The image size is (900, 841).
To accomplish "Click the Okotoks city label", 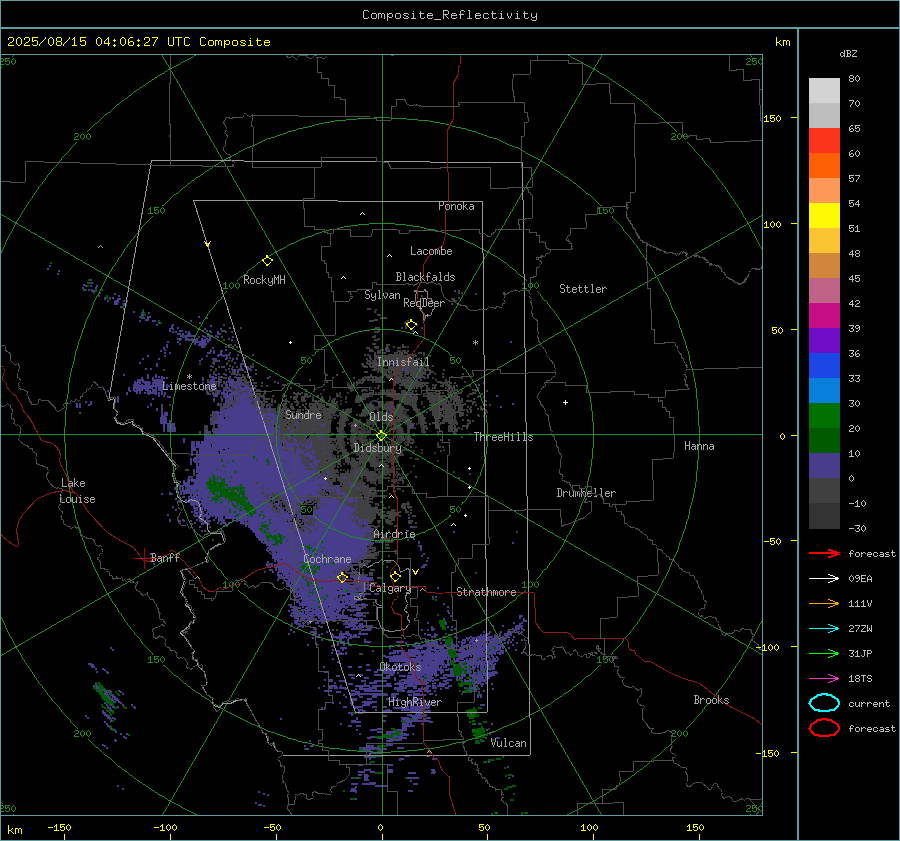I will (400, 667).
